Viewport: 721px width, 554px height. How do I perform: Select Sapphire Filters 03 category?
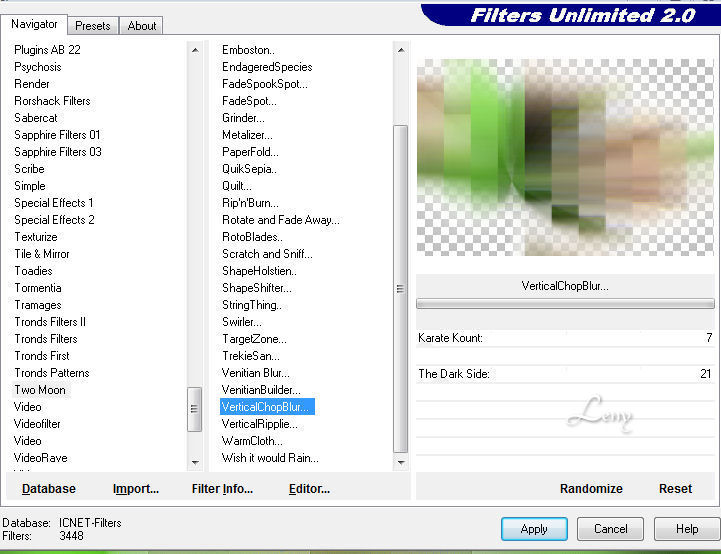pos(58,152)
